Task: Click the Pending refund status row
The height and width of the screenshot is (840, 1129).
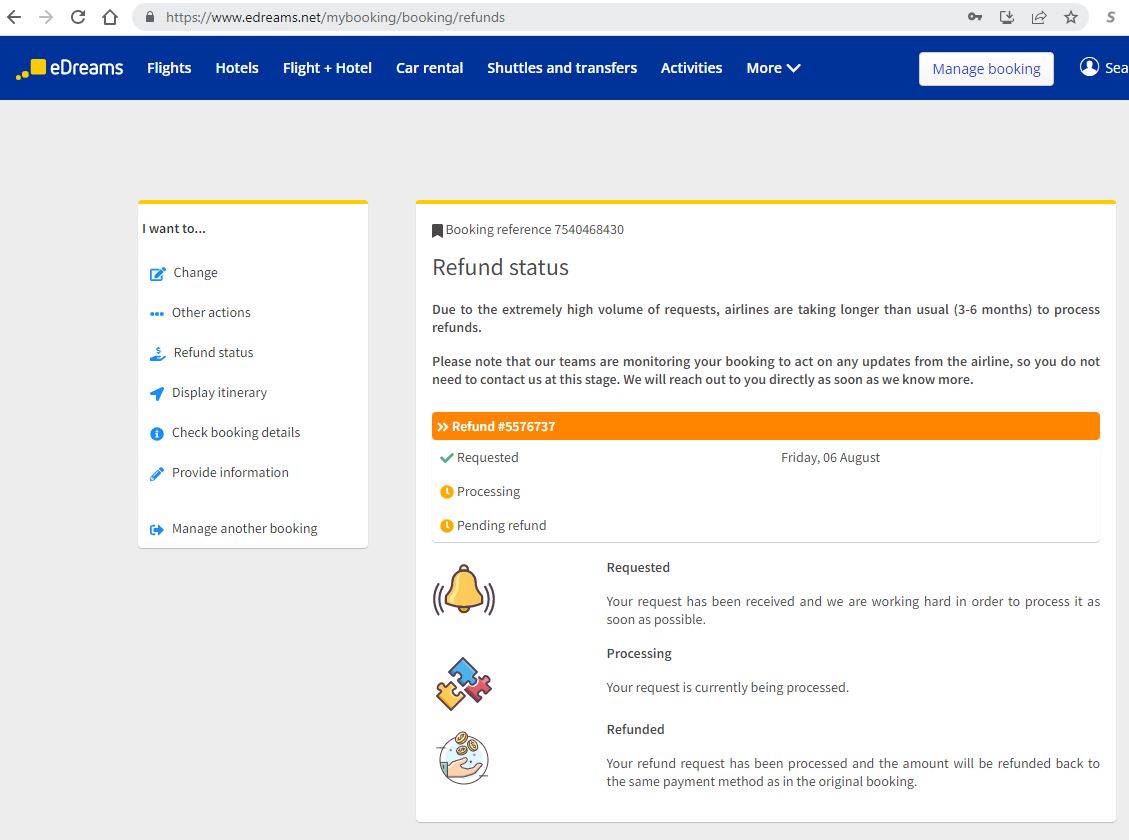Action: [765, 525]
